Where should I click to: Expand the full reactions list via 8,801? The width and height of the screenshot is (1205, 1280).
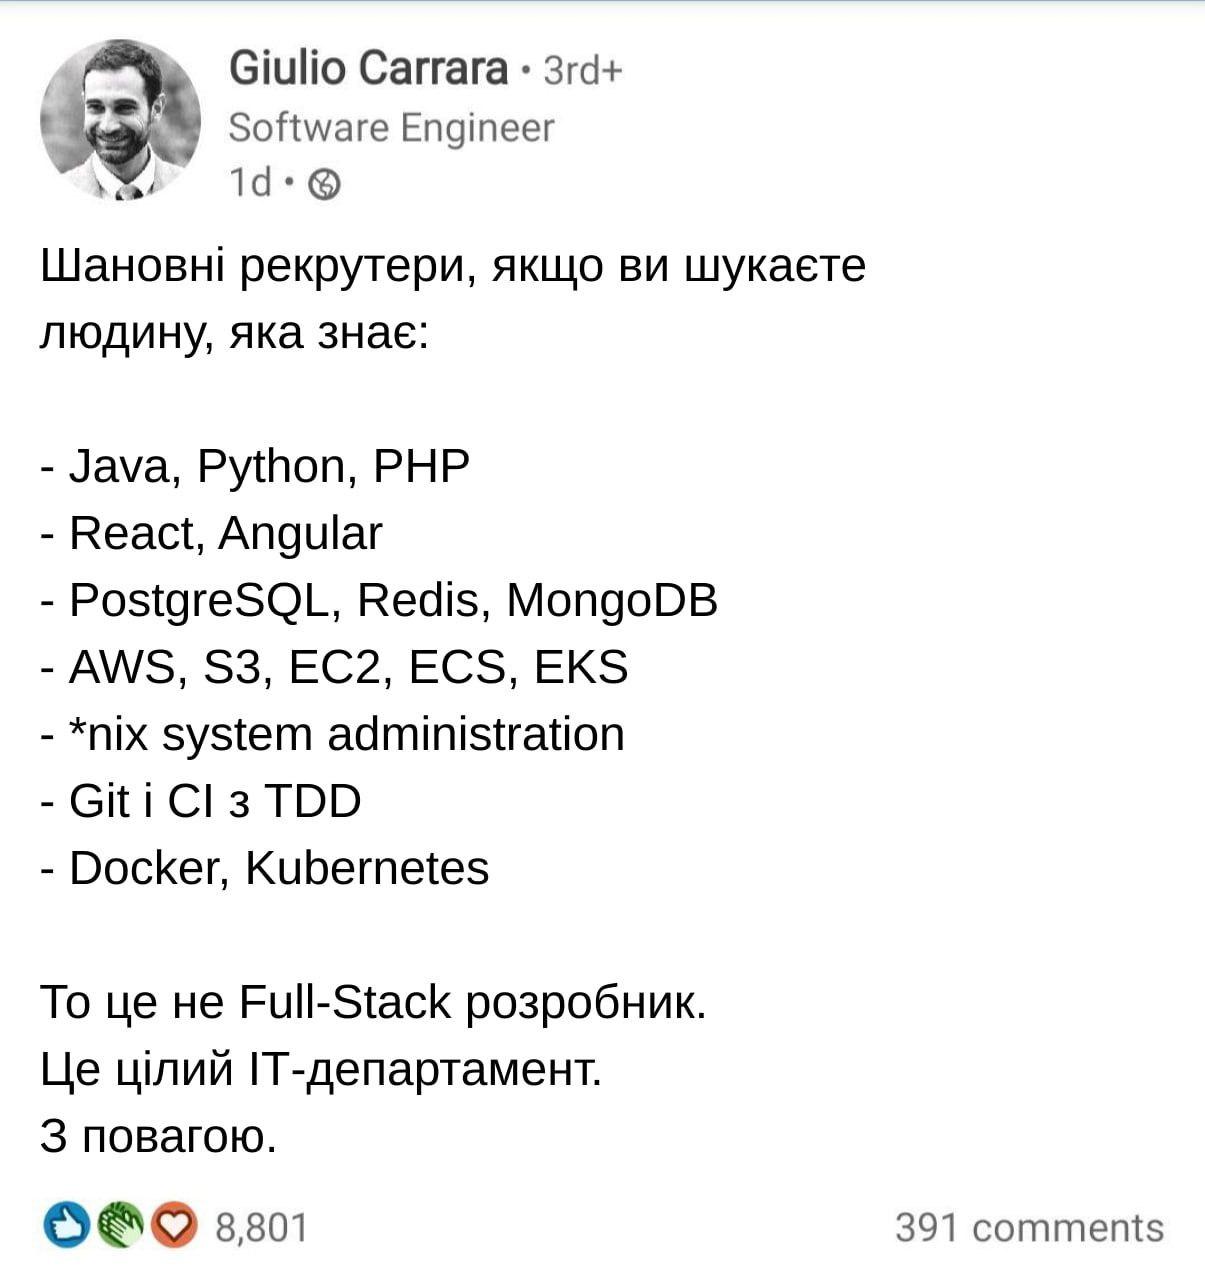(x=258, y=1222)
